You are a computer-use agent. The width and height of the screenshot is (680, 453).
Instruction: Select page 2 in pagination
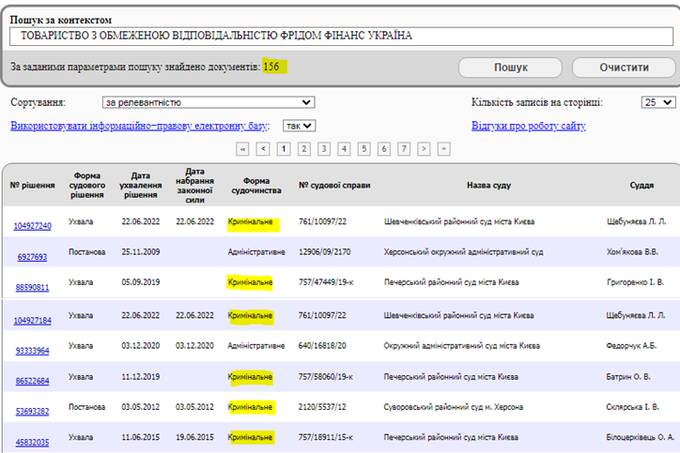click(x=304, y=149)
